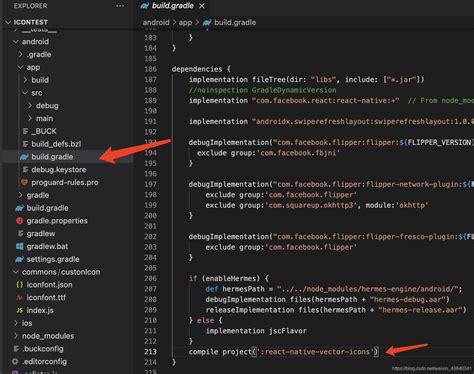Image resolution: width=474 pixels, height=374 pixels.
Task: Open gradlew file
Action: 41,234
